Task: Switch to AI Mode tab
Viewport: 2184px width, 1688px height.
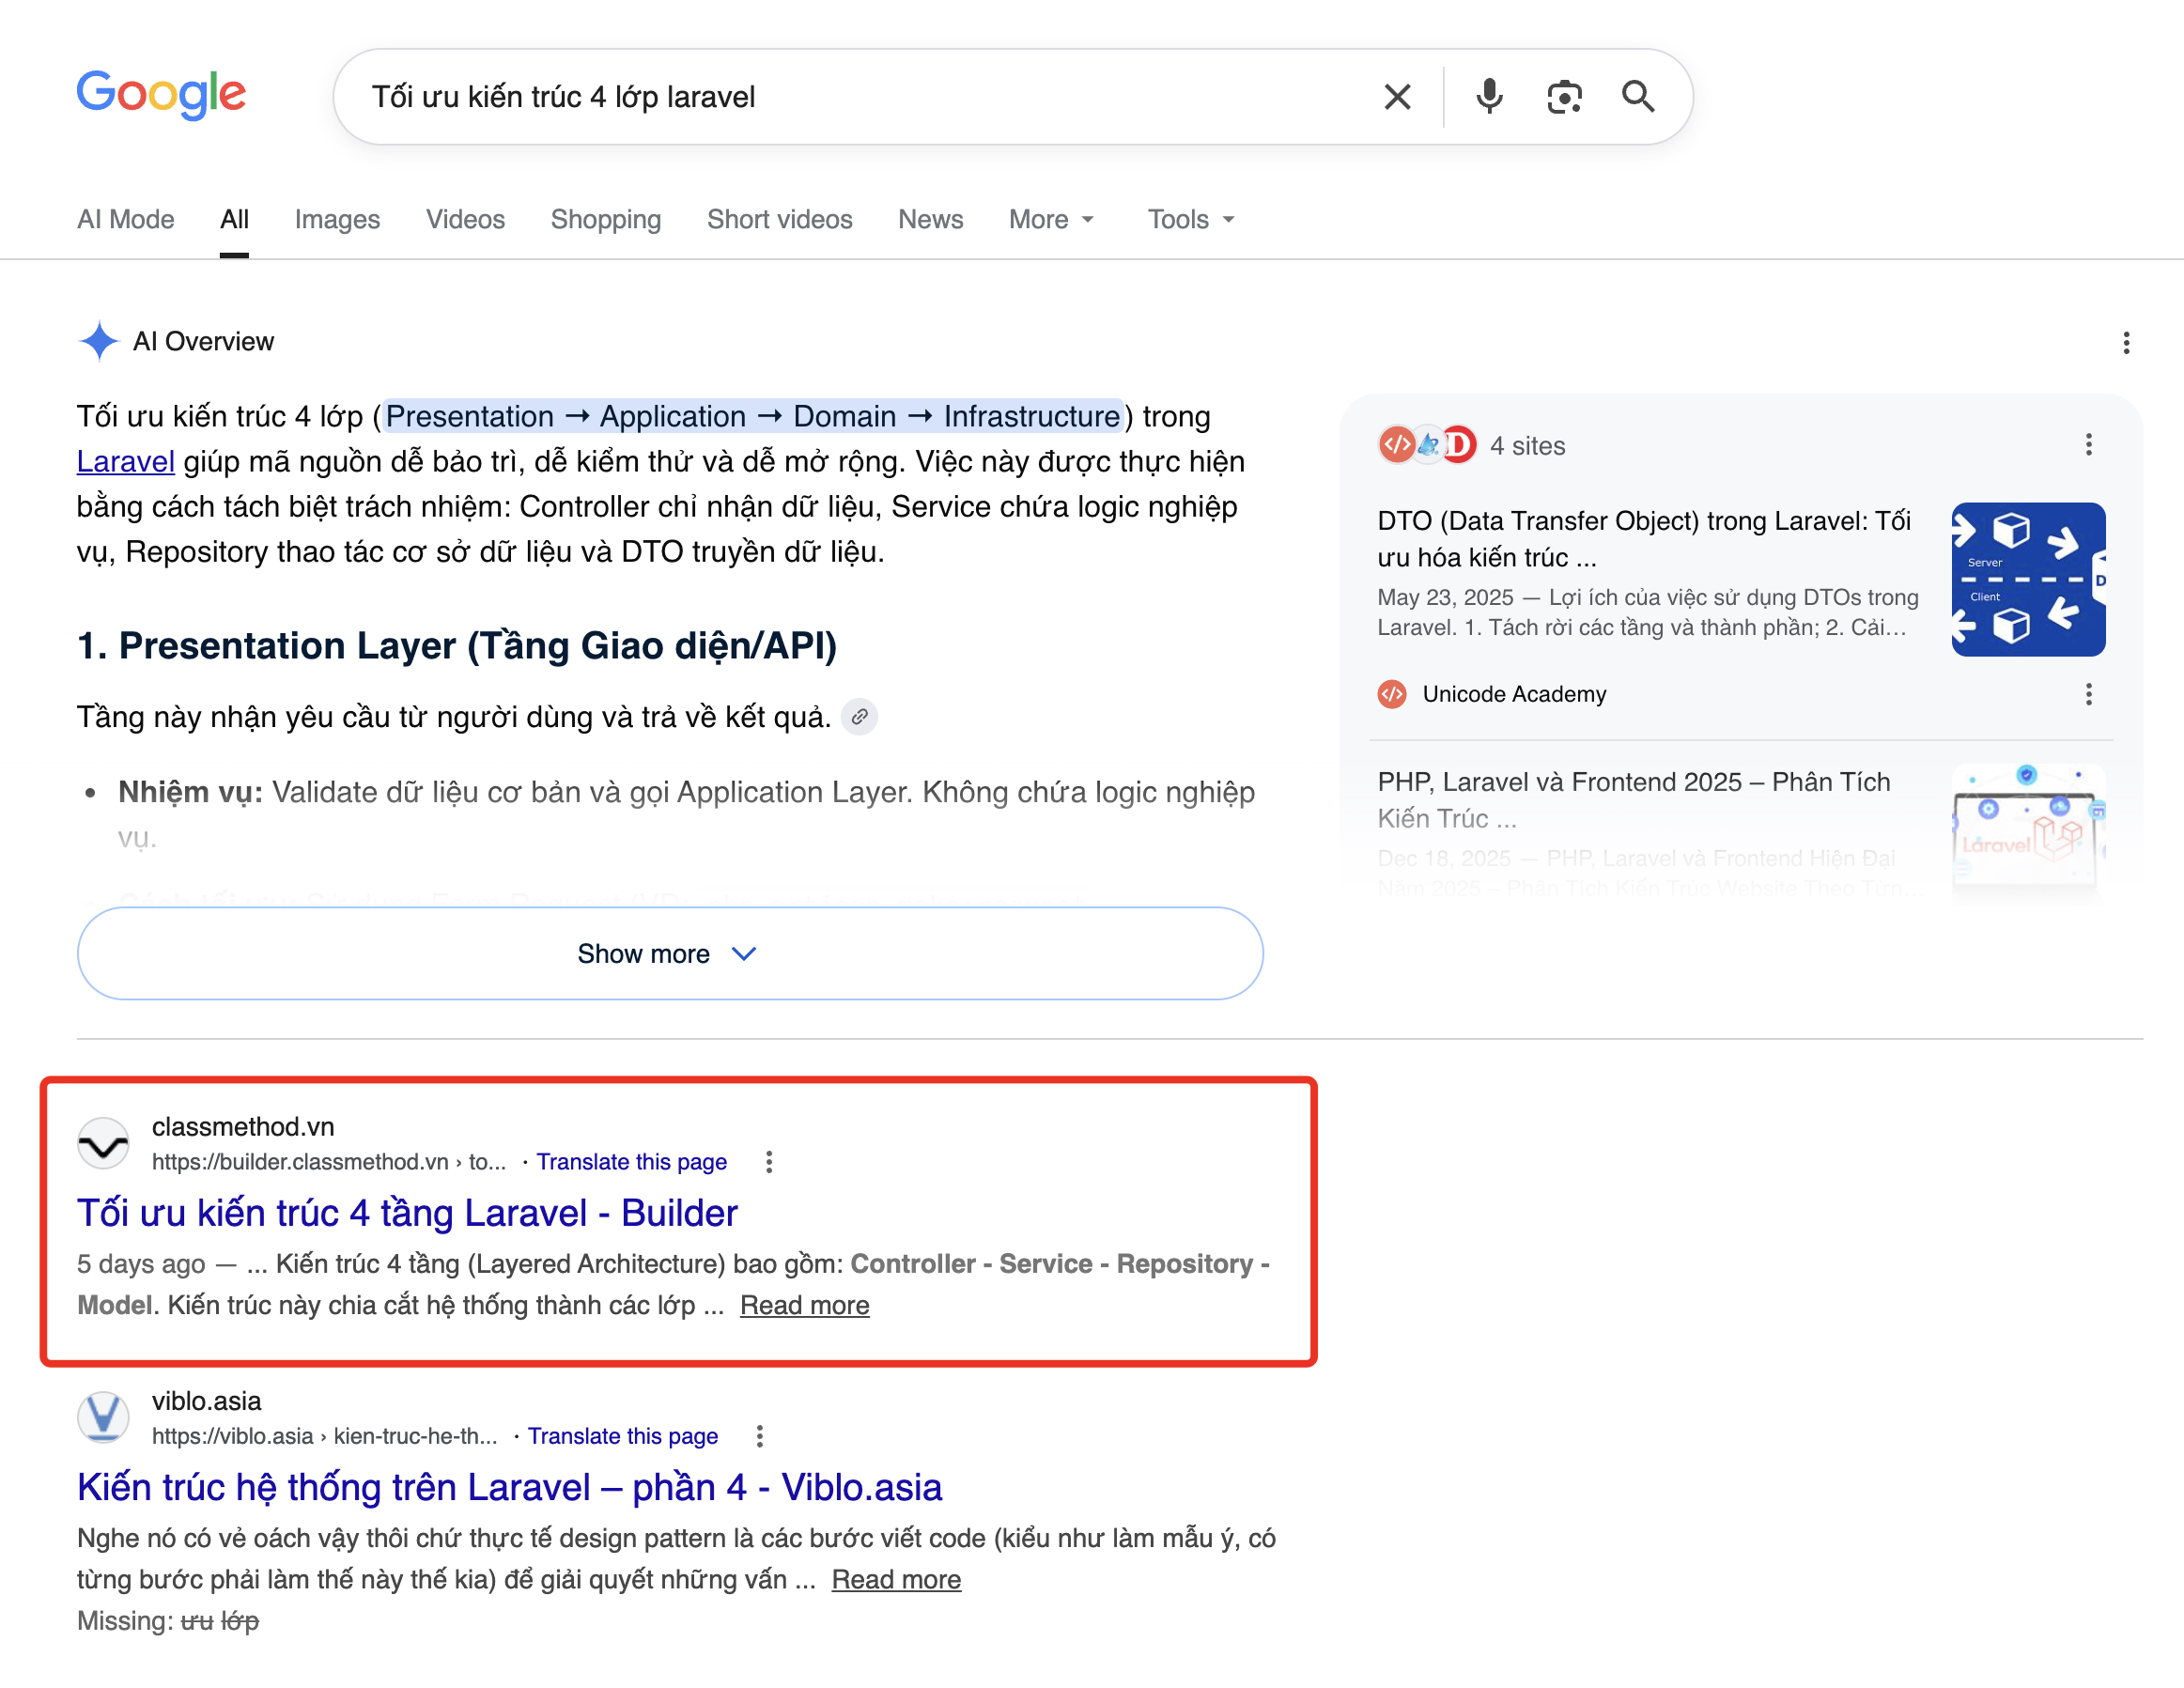Action: [x=126, y=219]
